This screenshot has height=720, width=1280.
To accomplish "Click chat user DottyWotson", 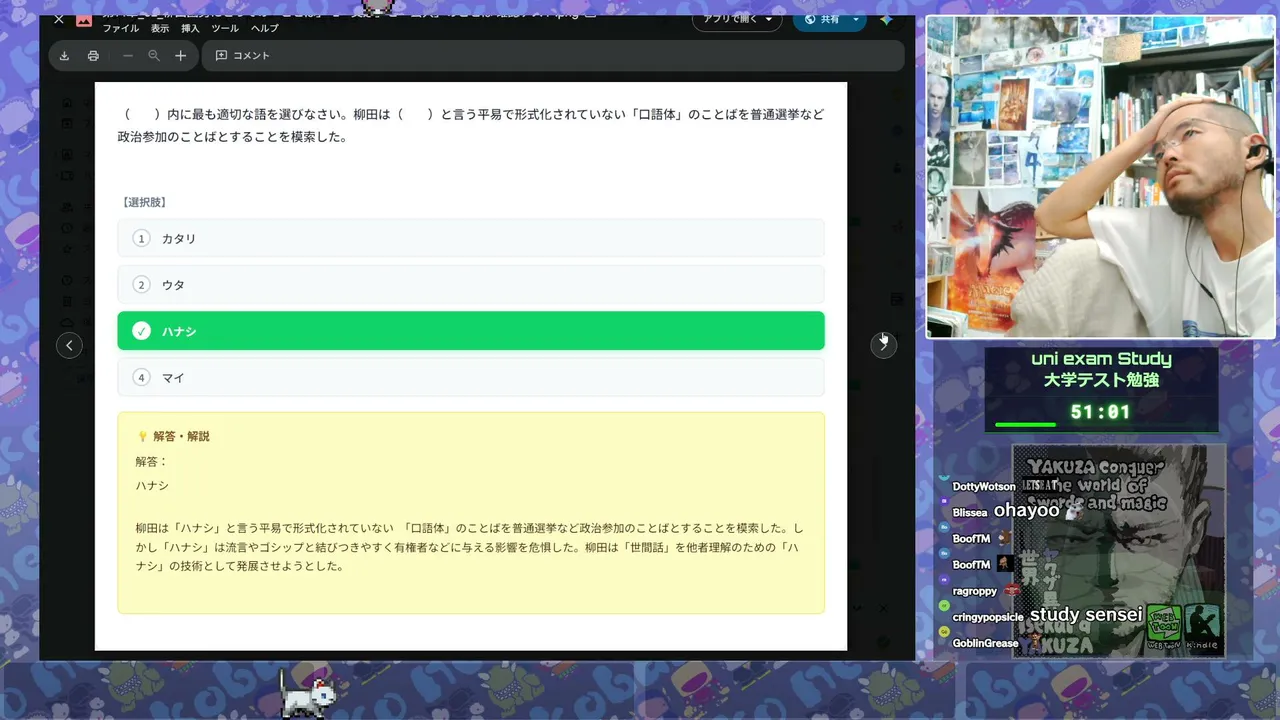I will 984,486.
